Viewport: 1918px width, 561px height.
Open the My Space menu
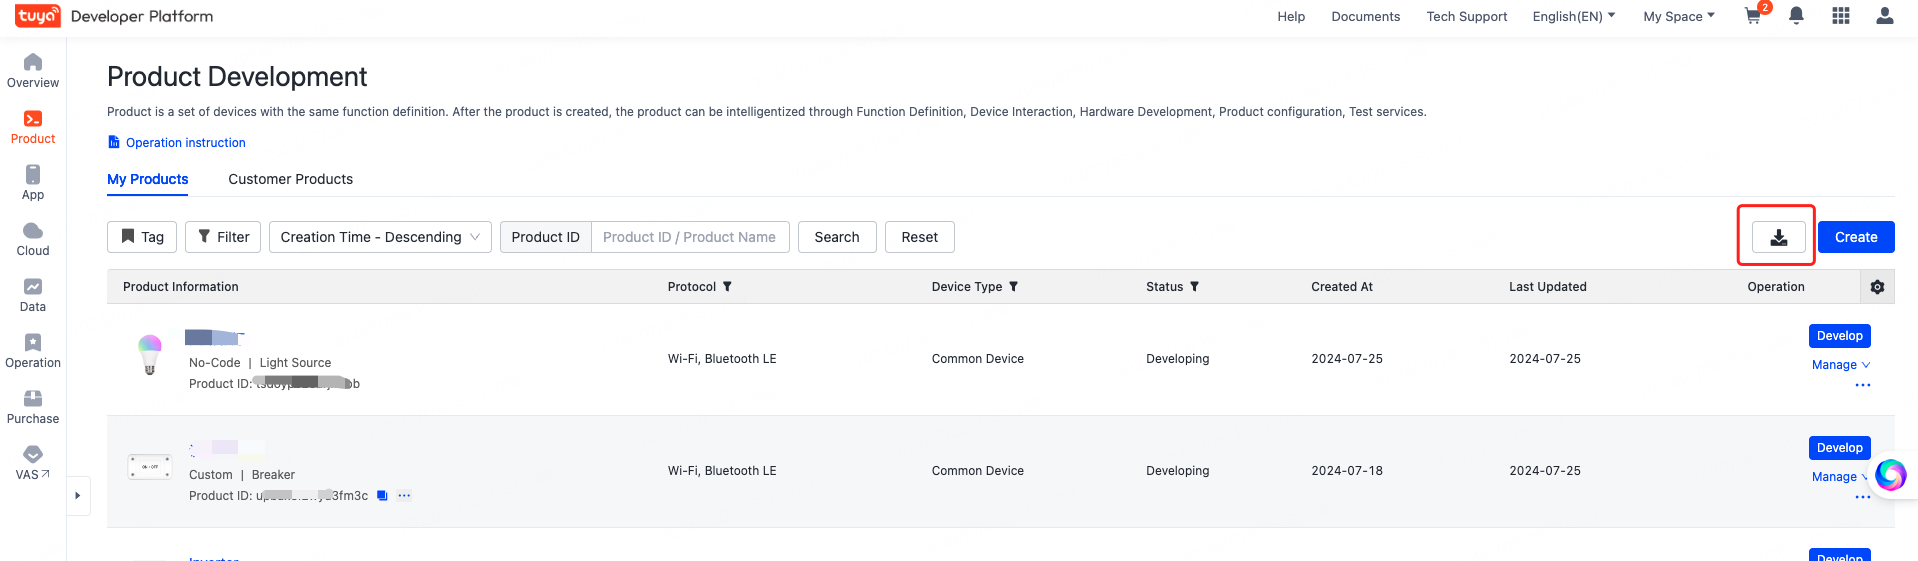(x=1678, y=17)
